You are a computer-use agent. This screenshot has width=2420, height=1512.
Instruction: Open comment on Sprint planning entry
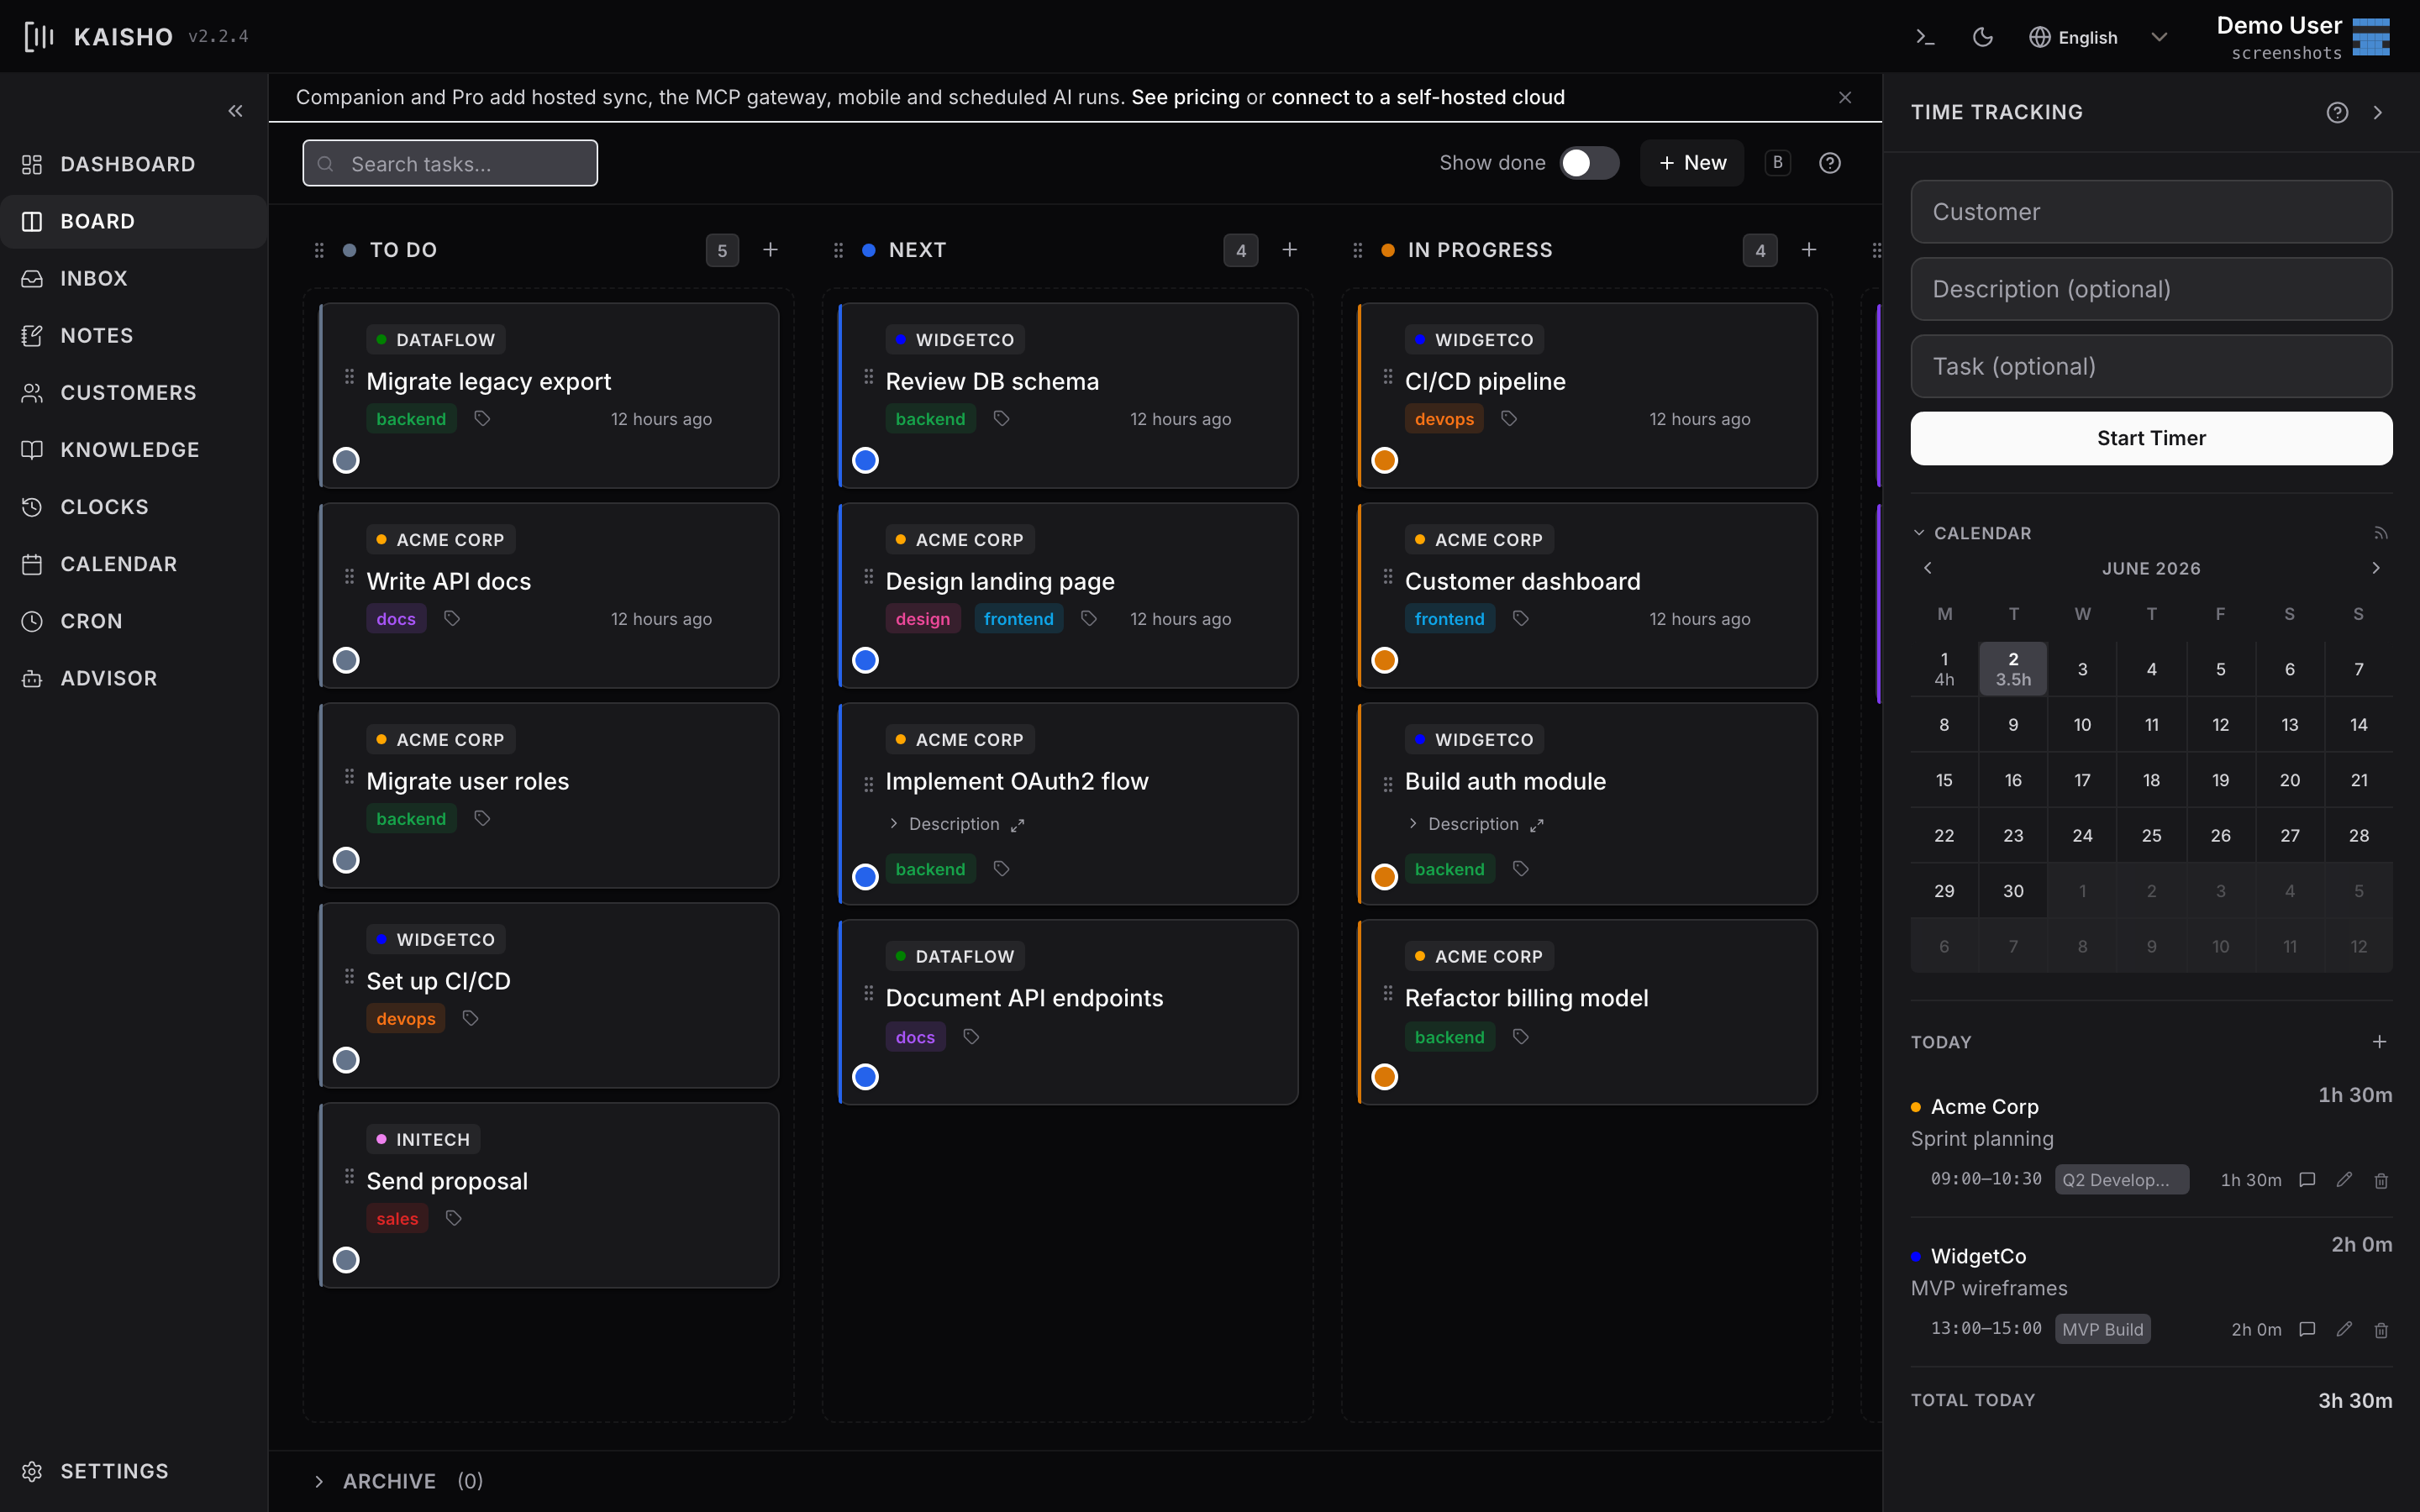(x=2307, y=1180)
